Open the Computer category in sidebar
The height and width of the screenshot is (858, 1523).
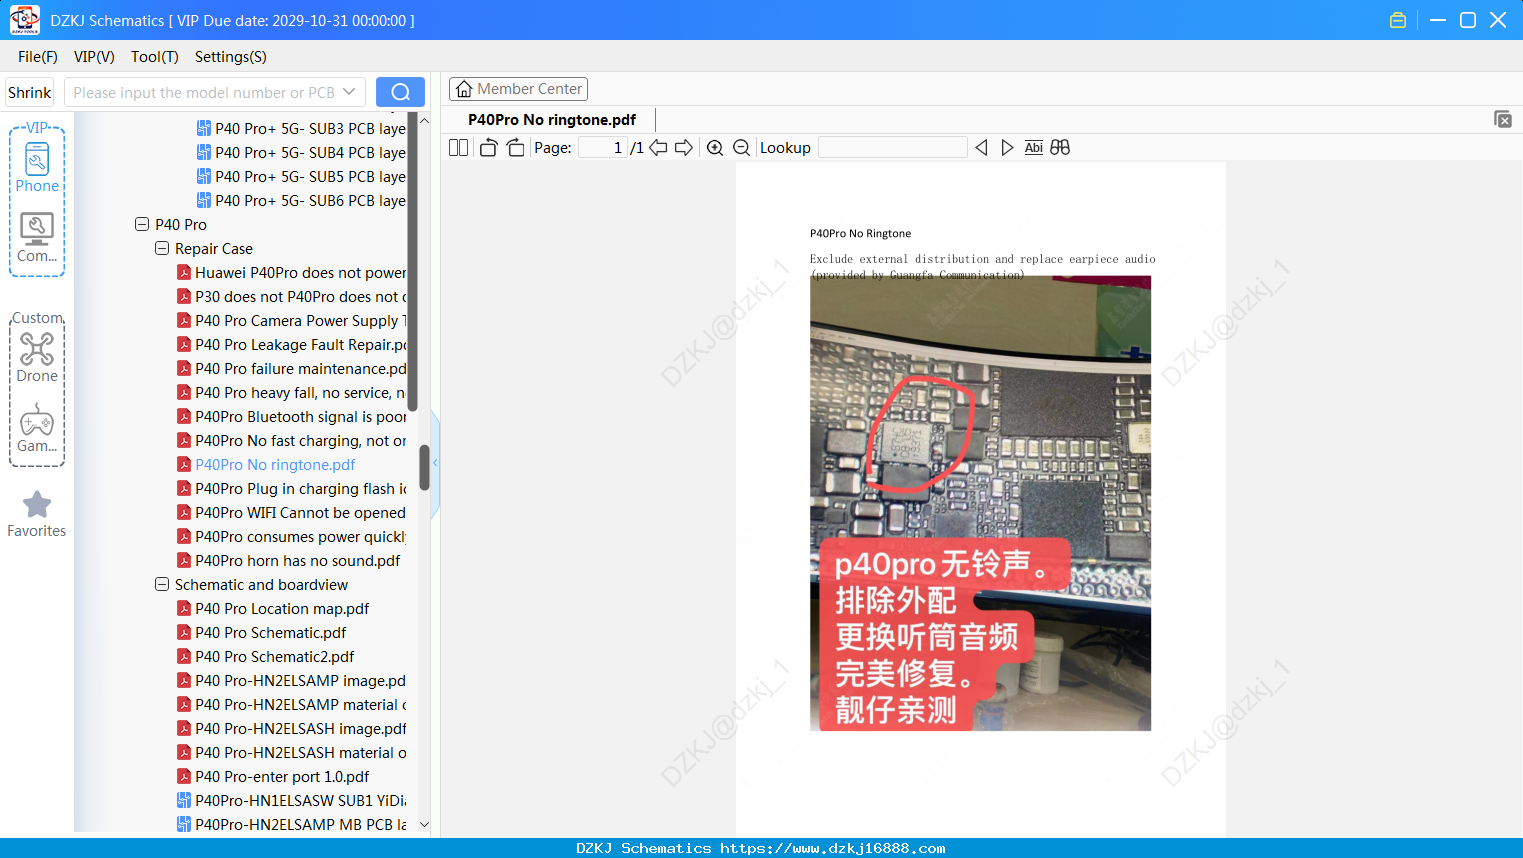37,238
